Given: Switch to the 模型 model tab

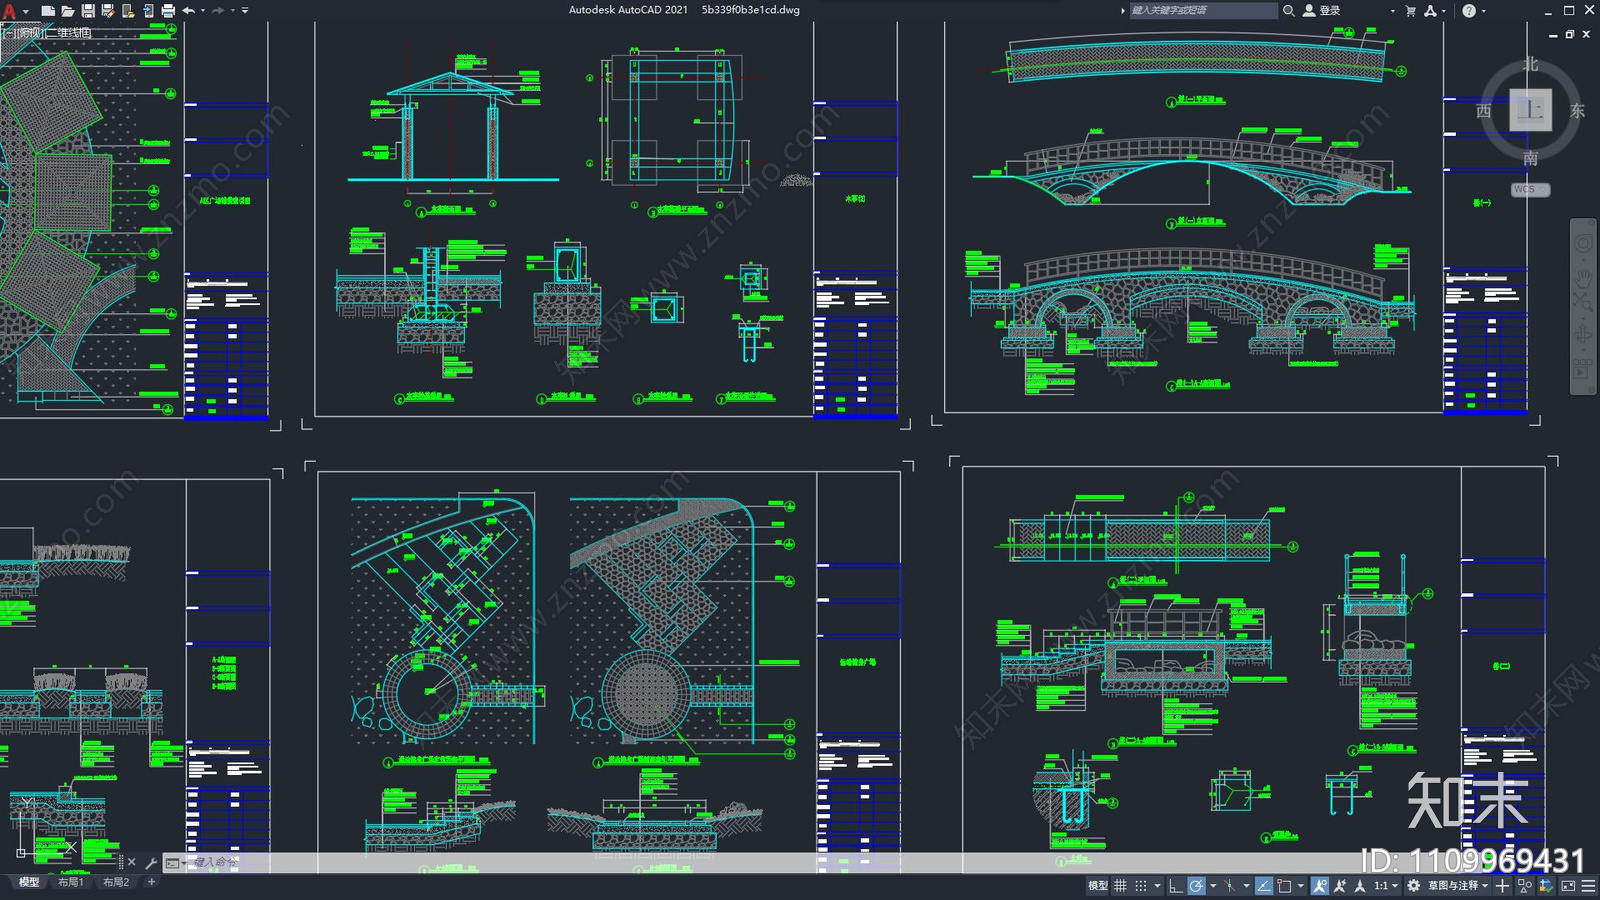Looking at the screenshot, I should (29, 882).
